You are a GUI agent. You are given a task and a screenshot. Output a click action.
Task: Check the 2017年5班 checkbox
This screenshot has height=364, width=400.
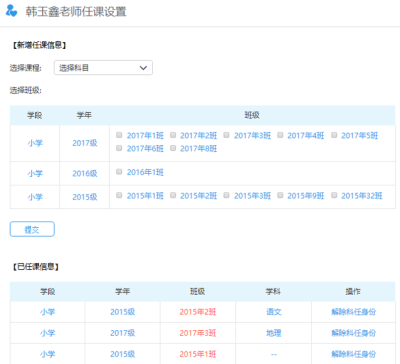point(334,135)
